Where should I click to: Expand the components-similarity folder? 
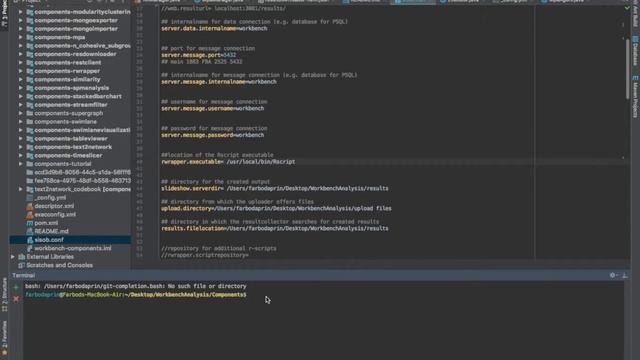click(x=20, y=80)
